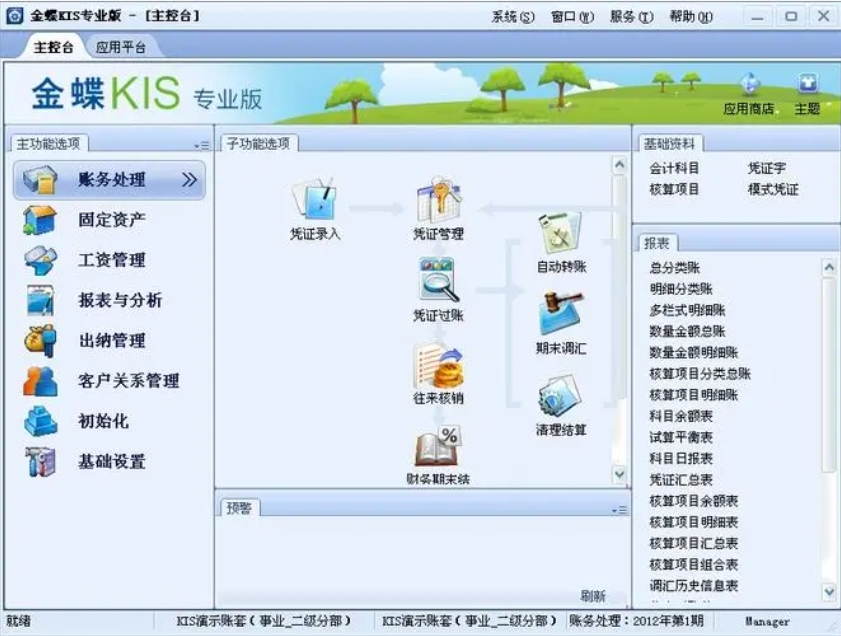Open the 凭证汇总表 report
Viewport: 841px width, 636px height.
click(681, 479)
